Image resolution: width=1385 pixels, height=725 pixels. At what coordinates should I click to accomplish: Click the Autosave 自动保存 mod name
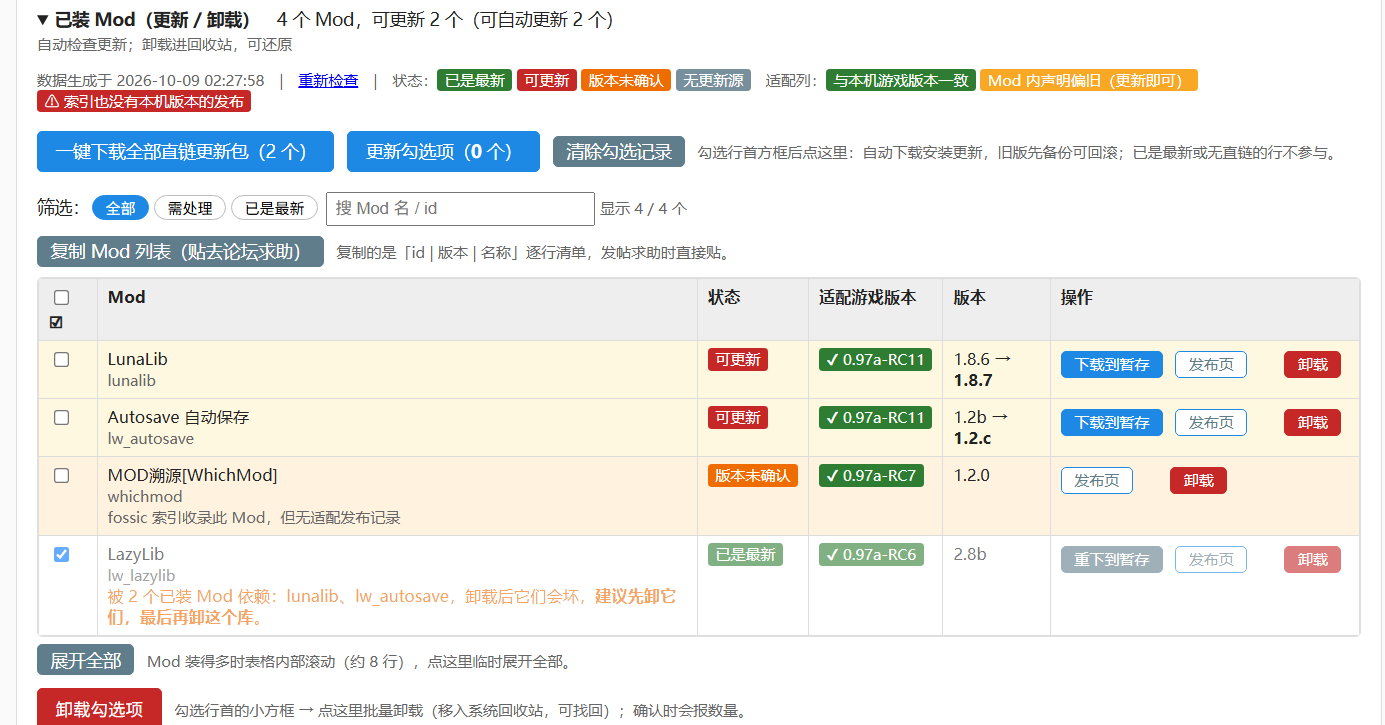(x=179, y=417)
